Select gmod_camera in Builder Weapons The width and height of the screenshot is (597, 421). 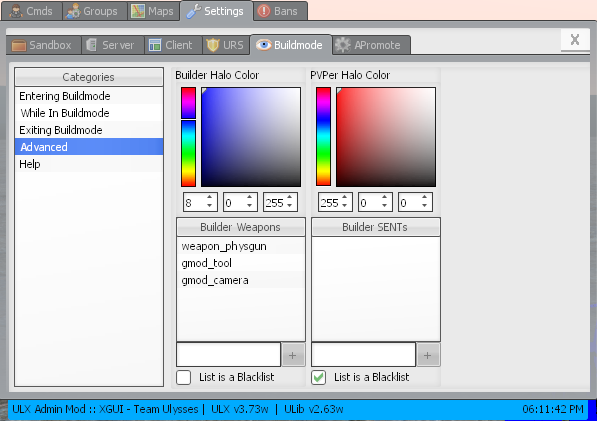(x=241, y=280)
